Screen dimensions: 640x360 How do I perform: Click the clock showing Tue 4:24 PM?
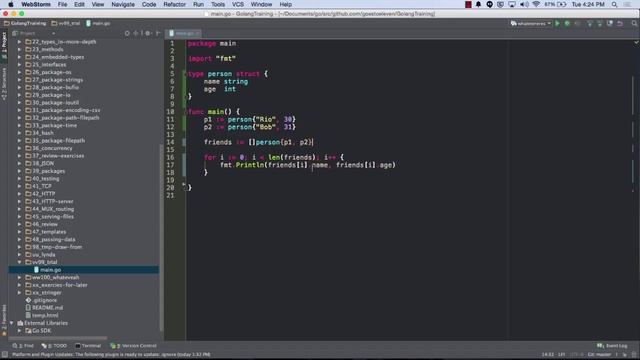coord(588,4)
